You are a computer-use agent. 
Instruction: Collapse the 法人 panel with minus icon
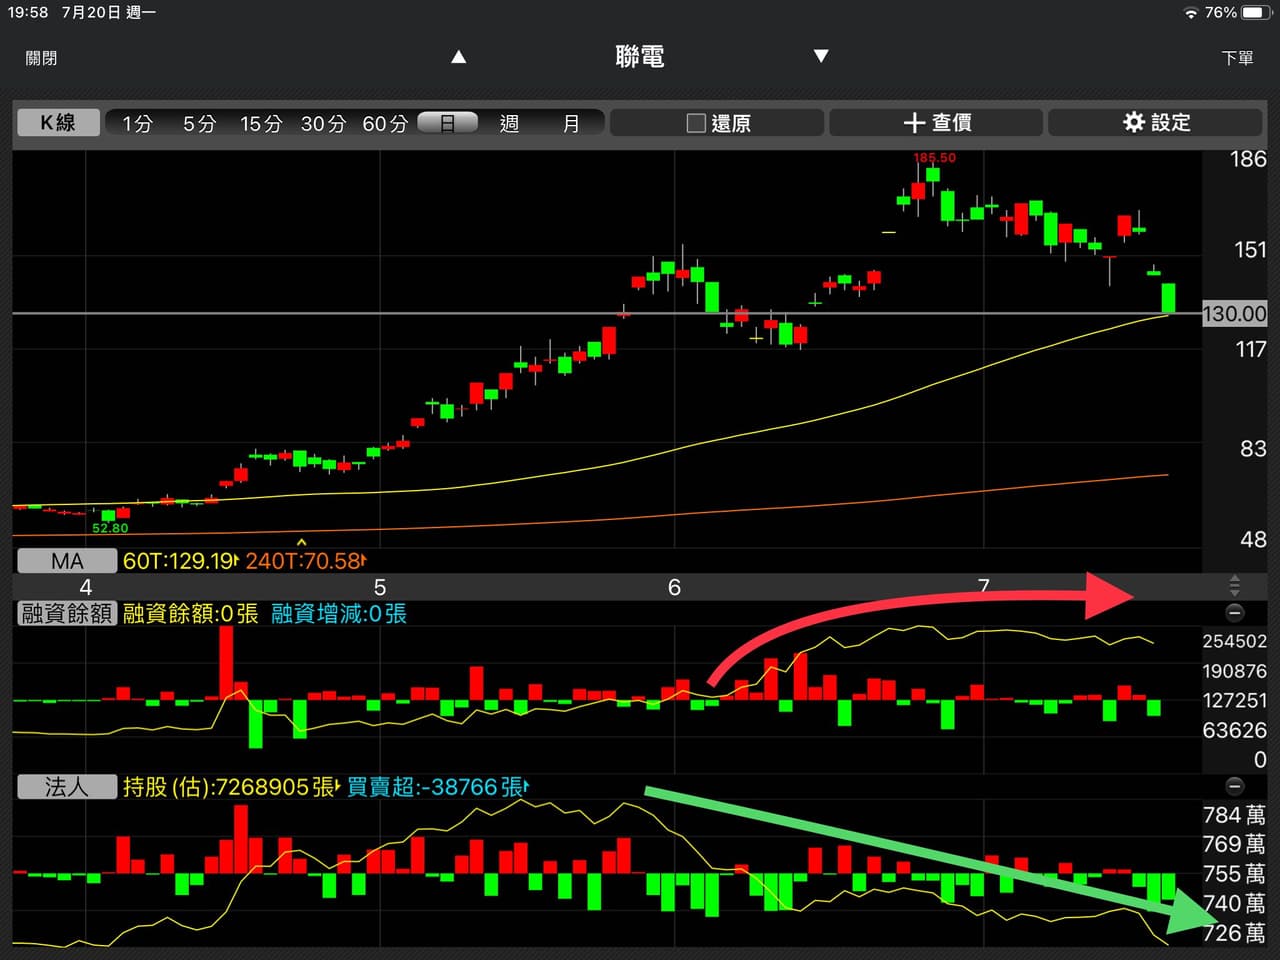tap(1235, 786)
